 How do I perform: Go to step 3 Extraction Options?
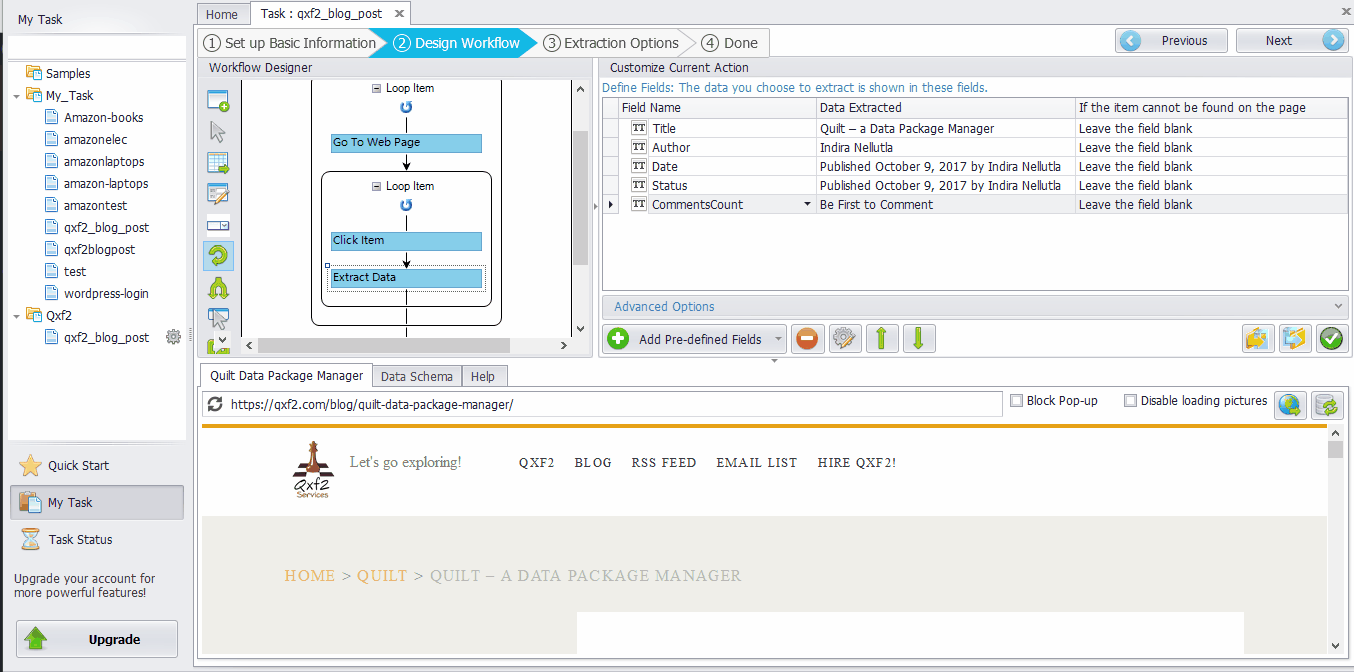[x=611, y=43]
